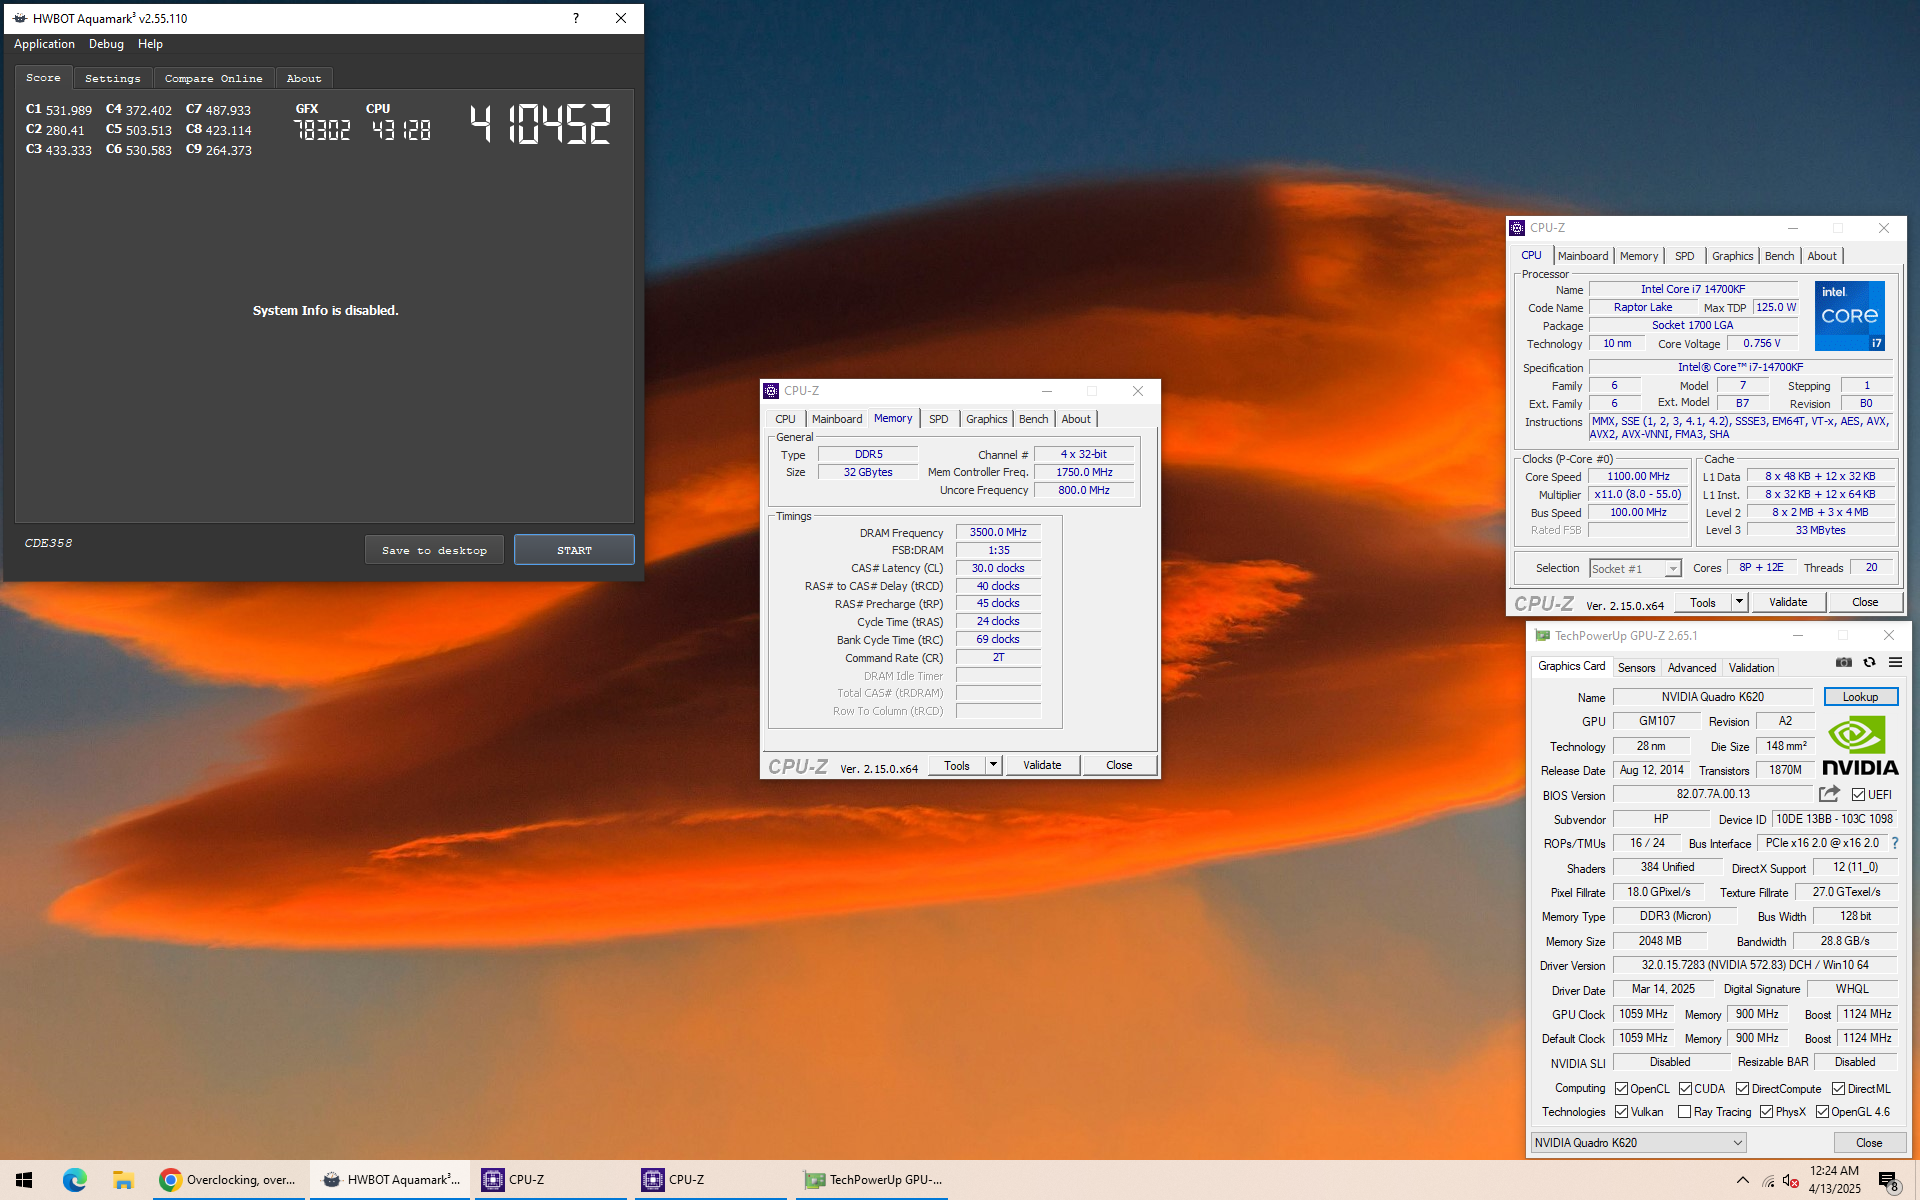This screenshot has width=1920, height=1200.
Task: Click the GPU-Z refresh icon
Action: (1869, 662)
